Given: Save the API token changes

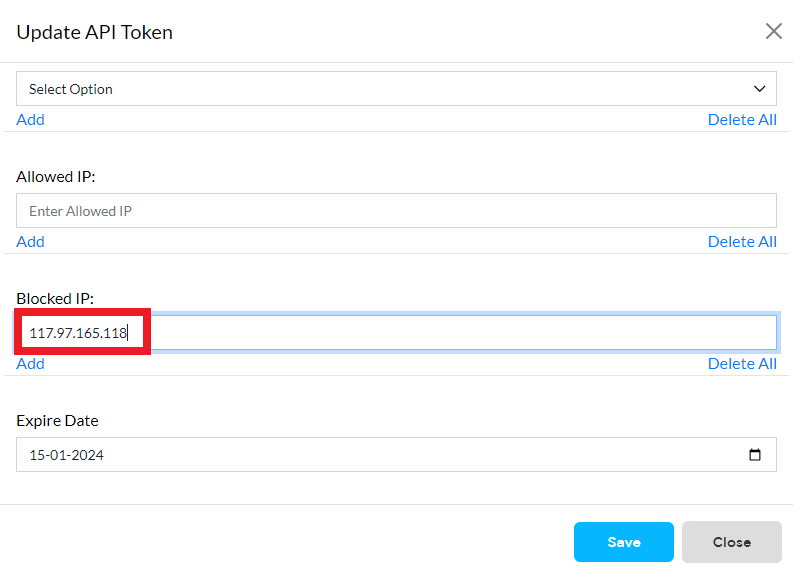Looking at the screenshot, I should coord(624,542).
